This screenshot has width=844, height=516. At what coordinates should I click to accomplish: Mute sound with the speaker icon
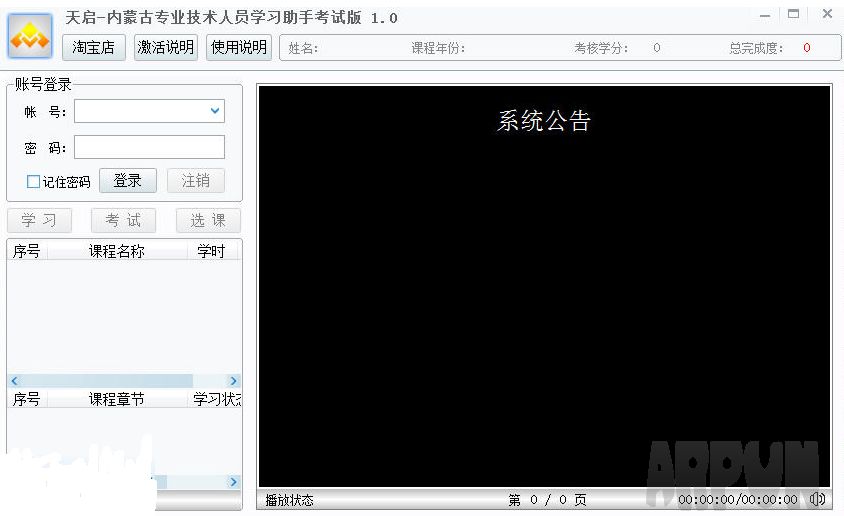(x=817, y=499)
